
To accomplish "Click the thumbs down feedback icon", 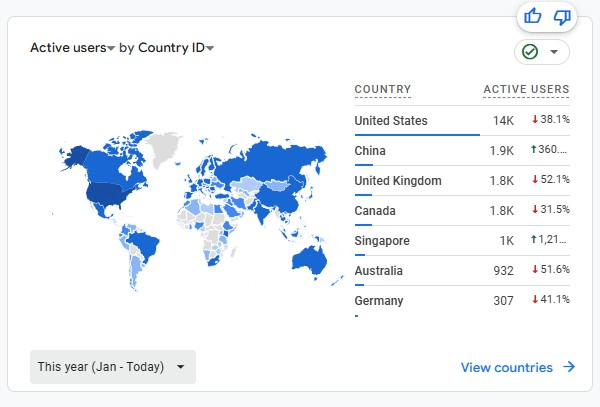I will click(562, 16).
